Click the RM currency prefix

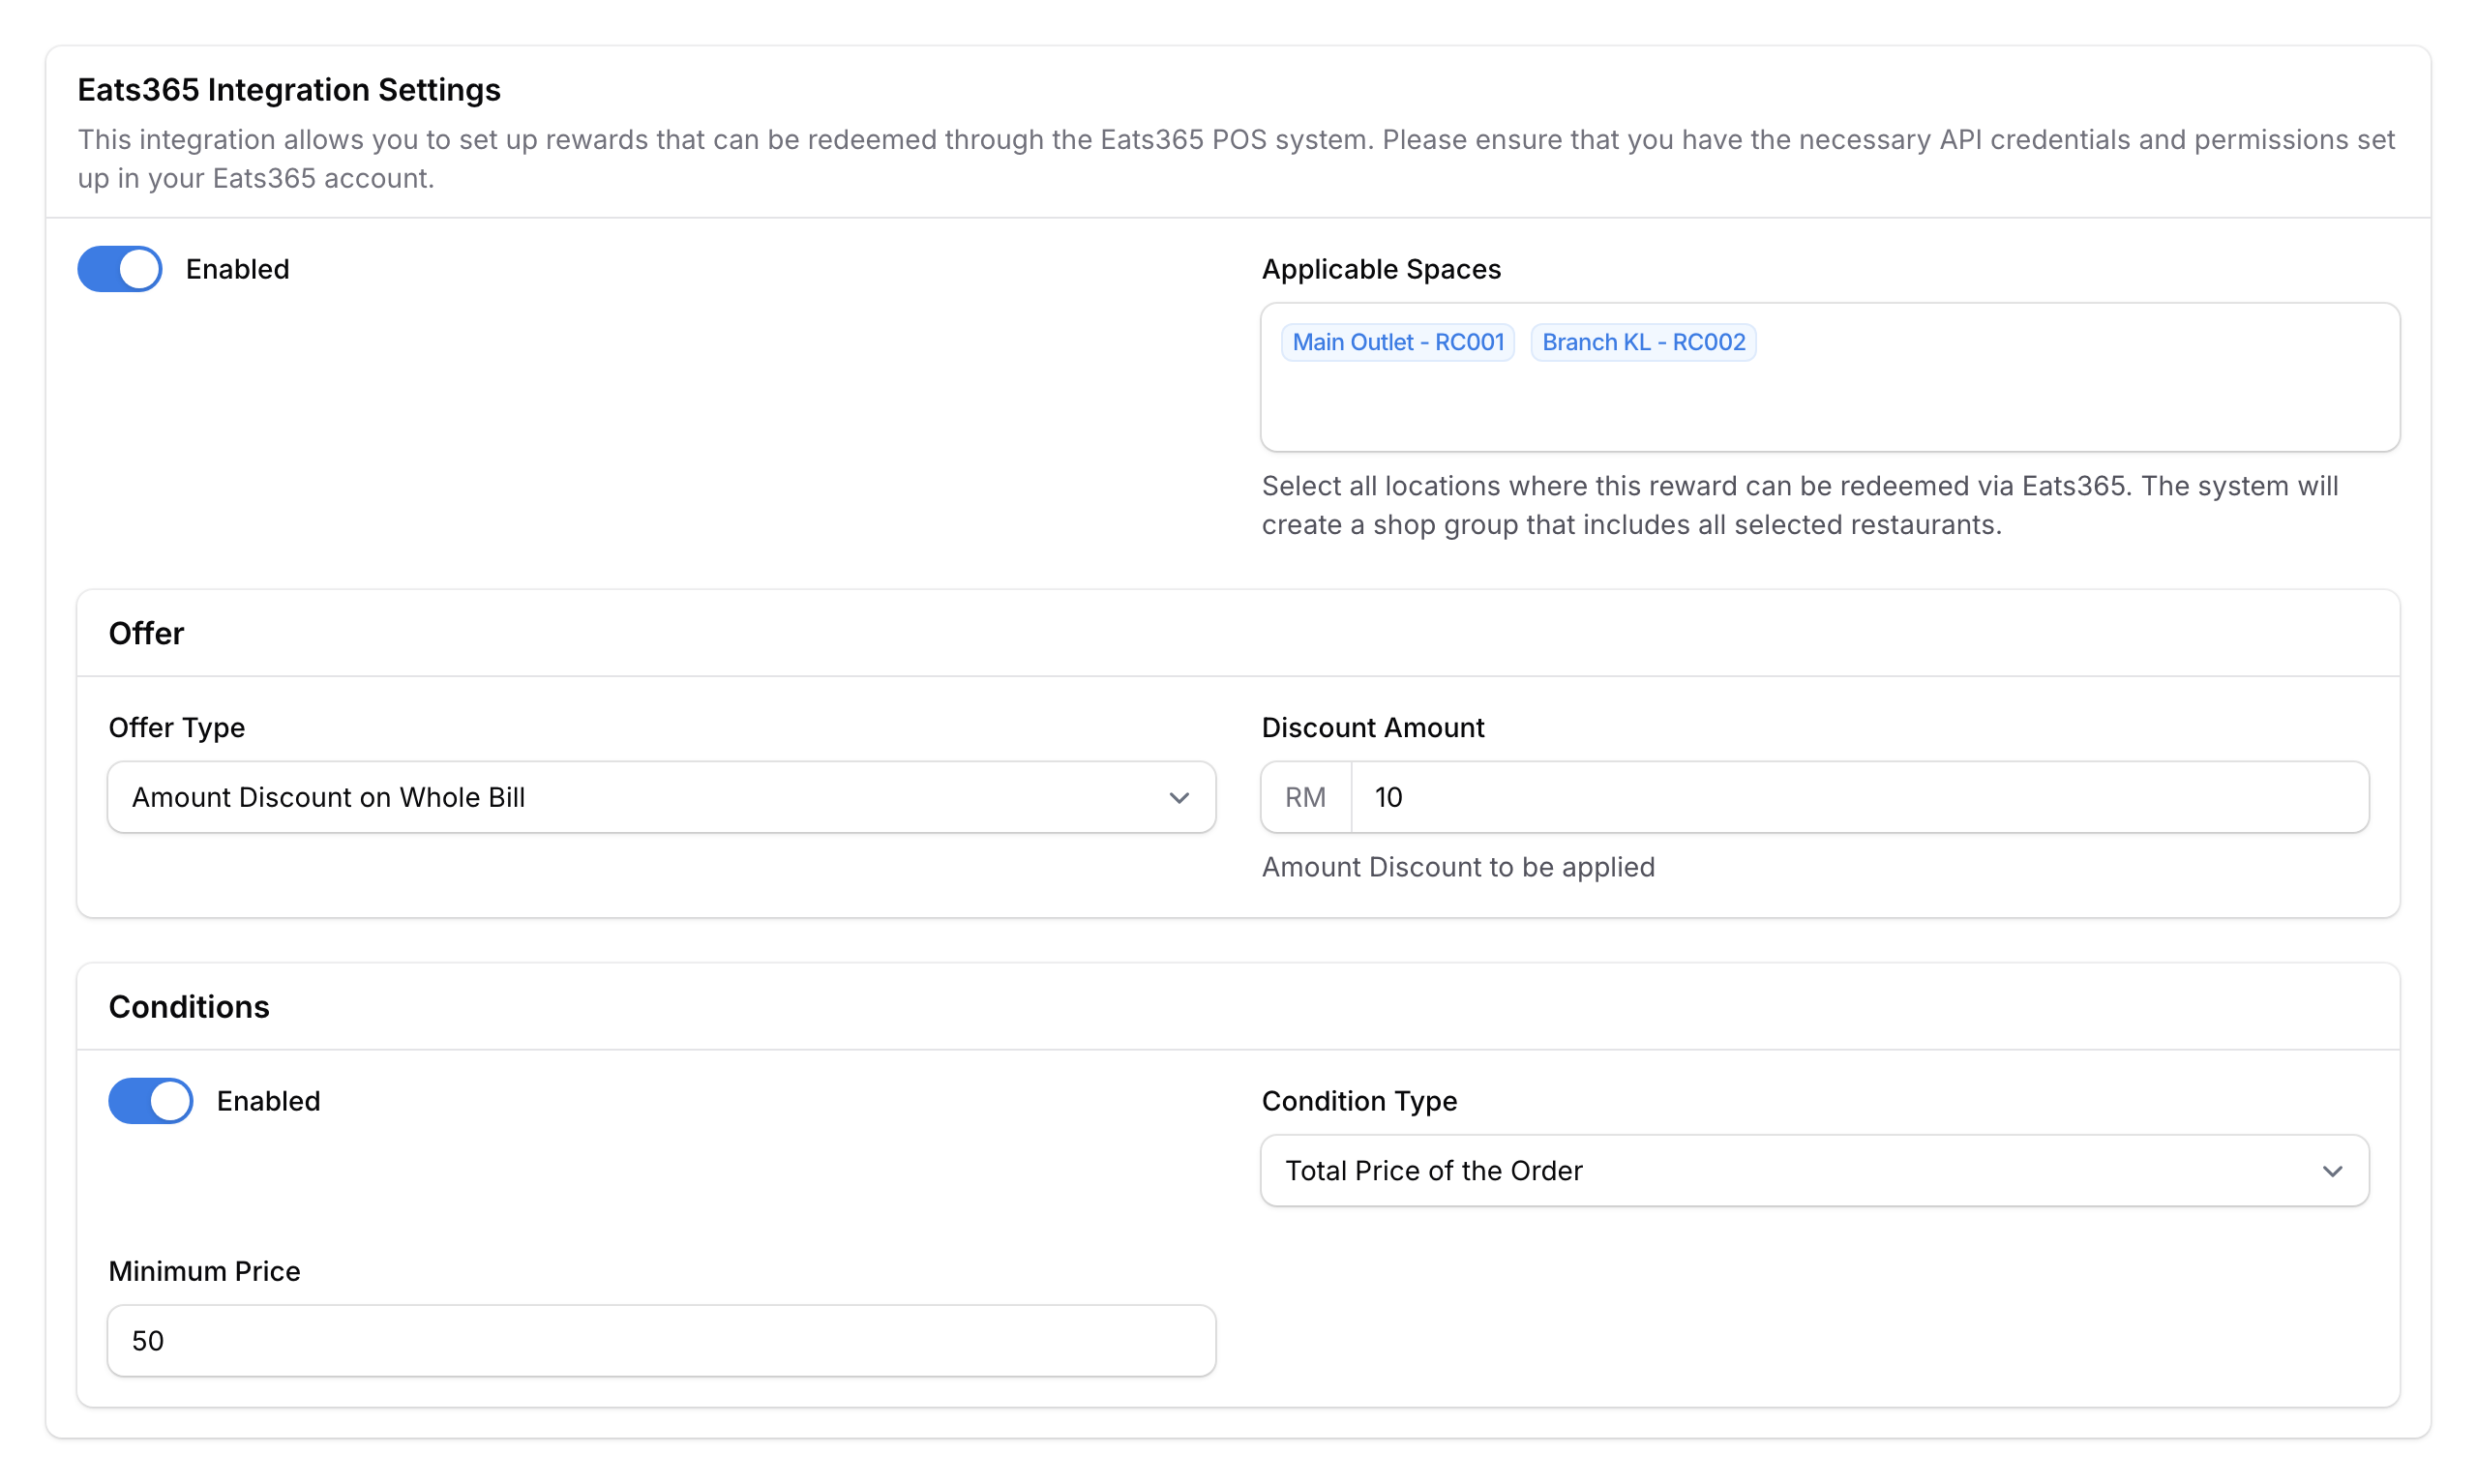1305,797
